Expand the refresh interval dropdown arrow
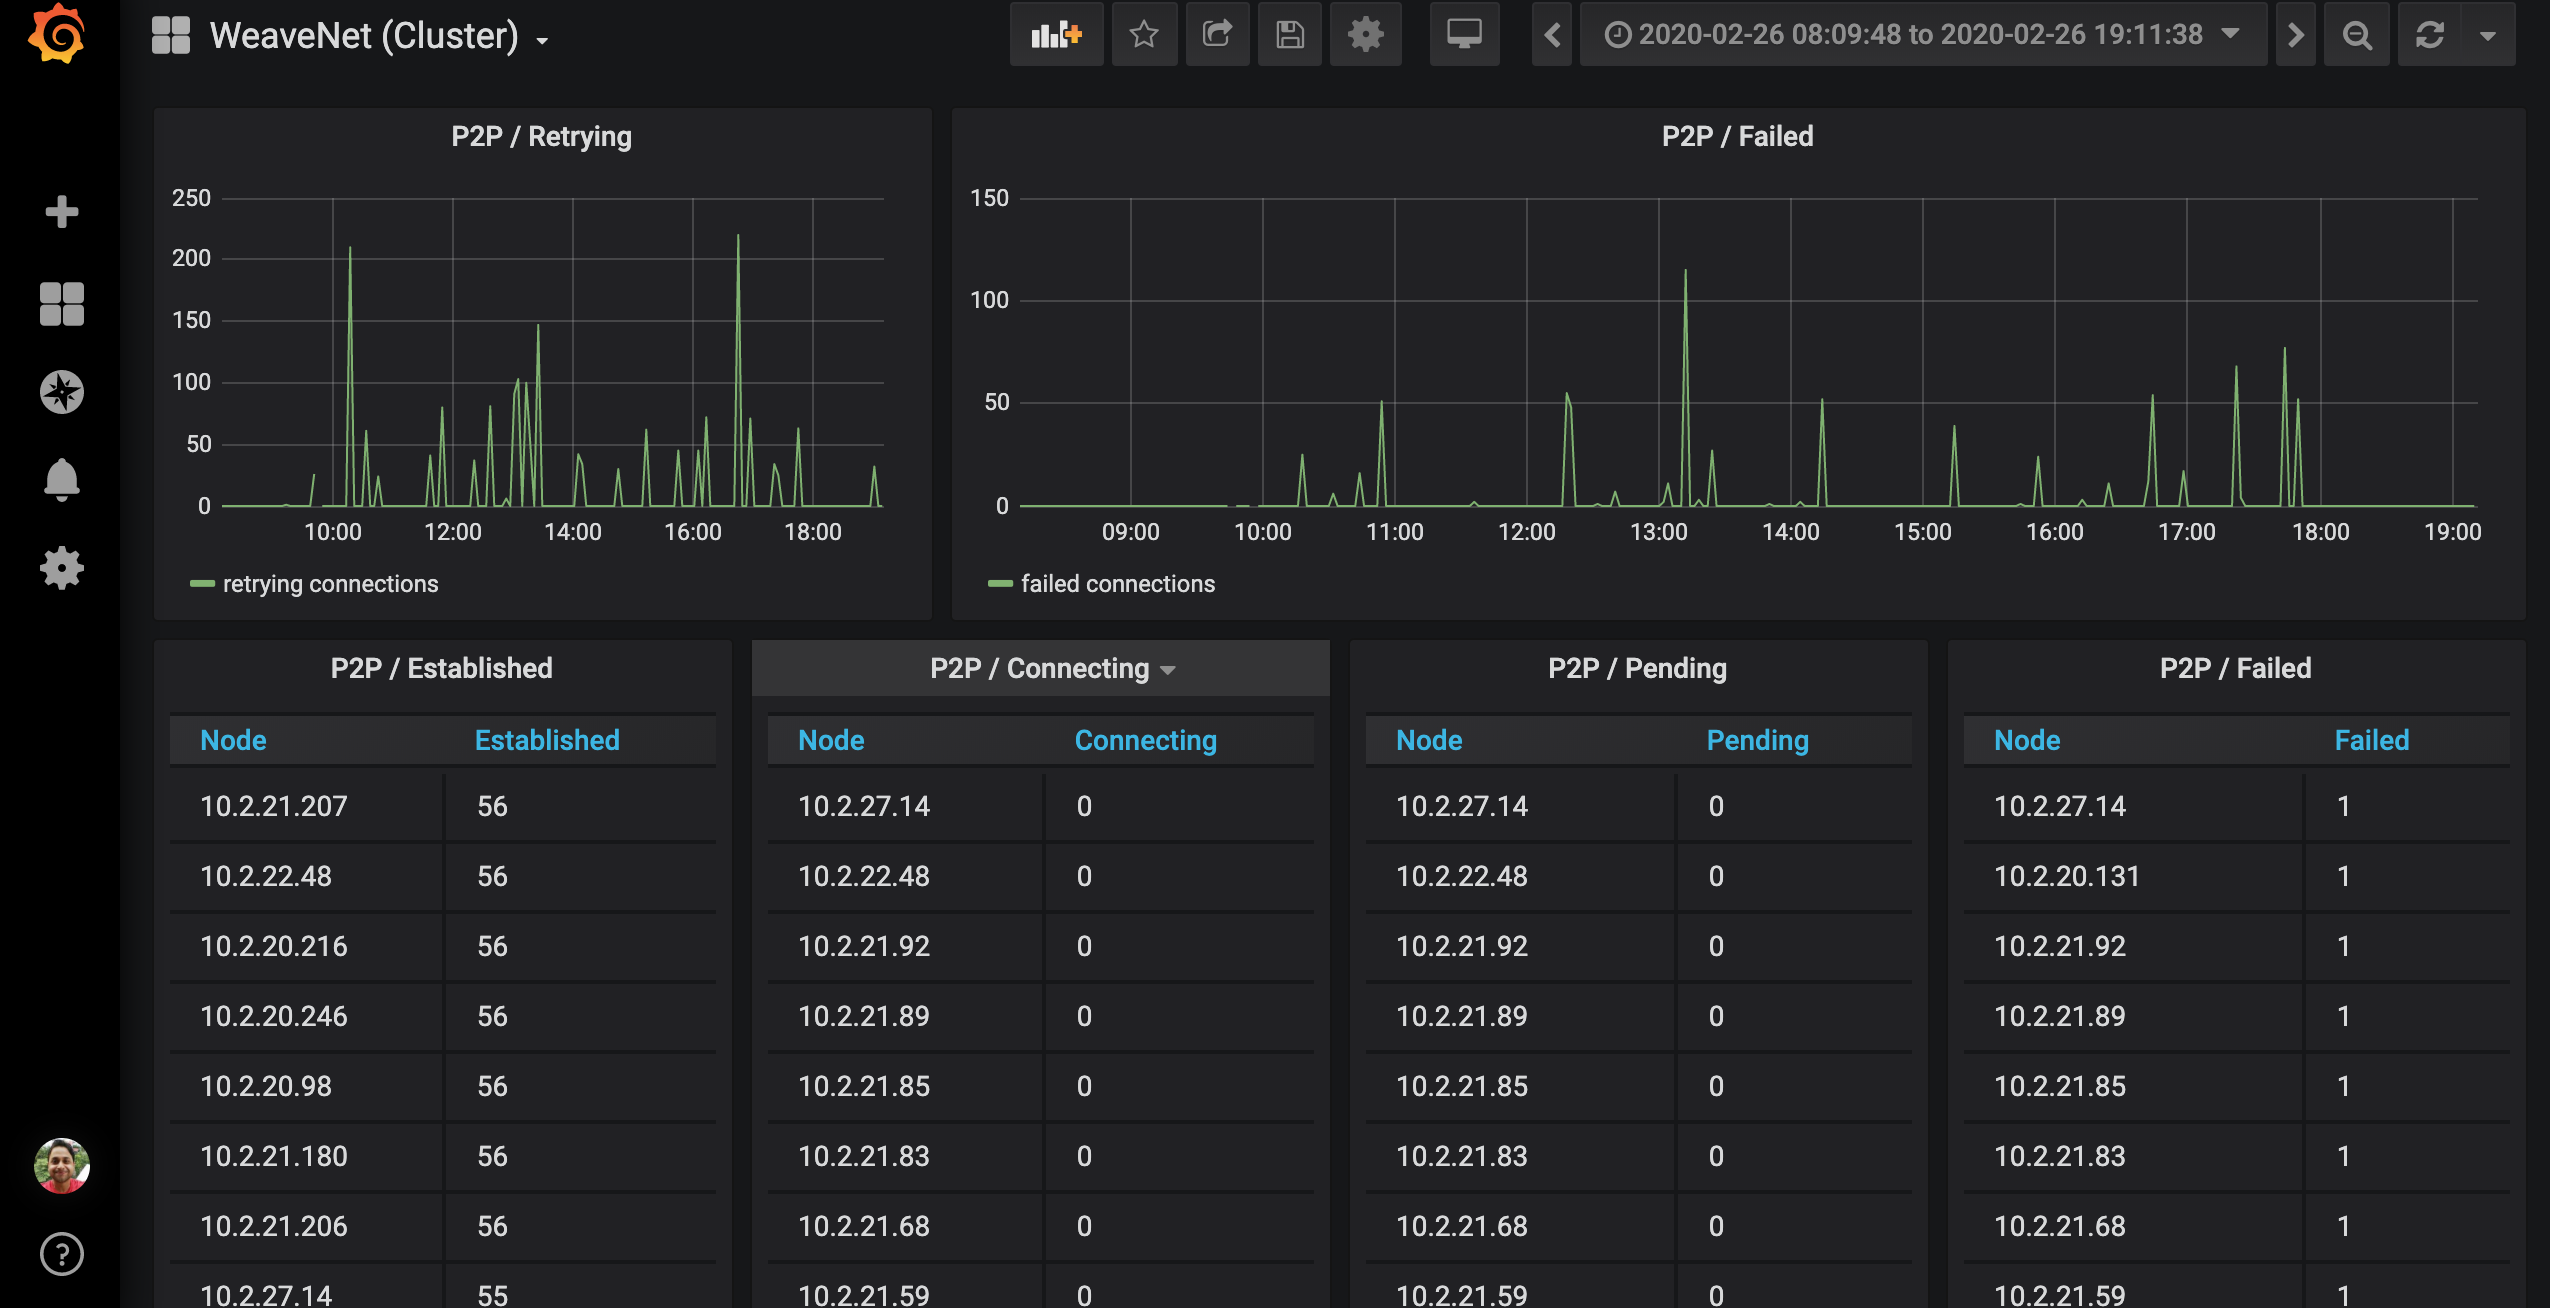 coord(2488,35)
